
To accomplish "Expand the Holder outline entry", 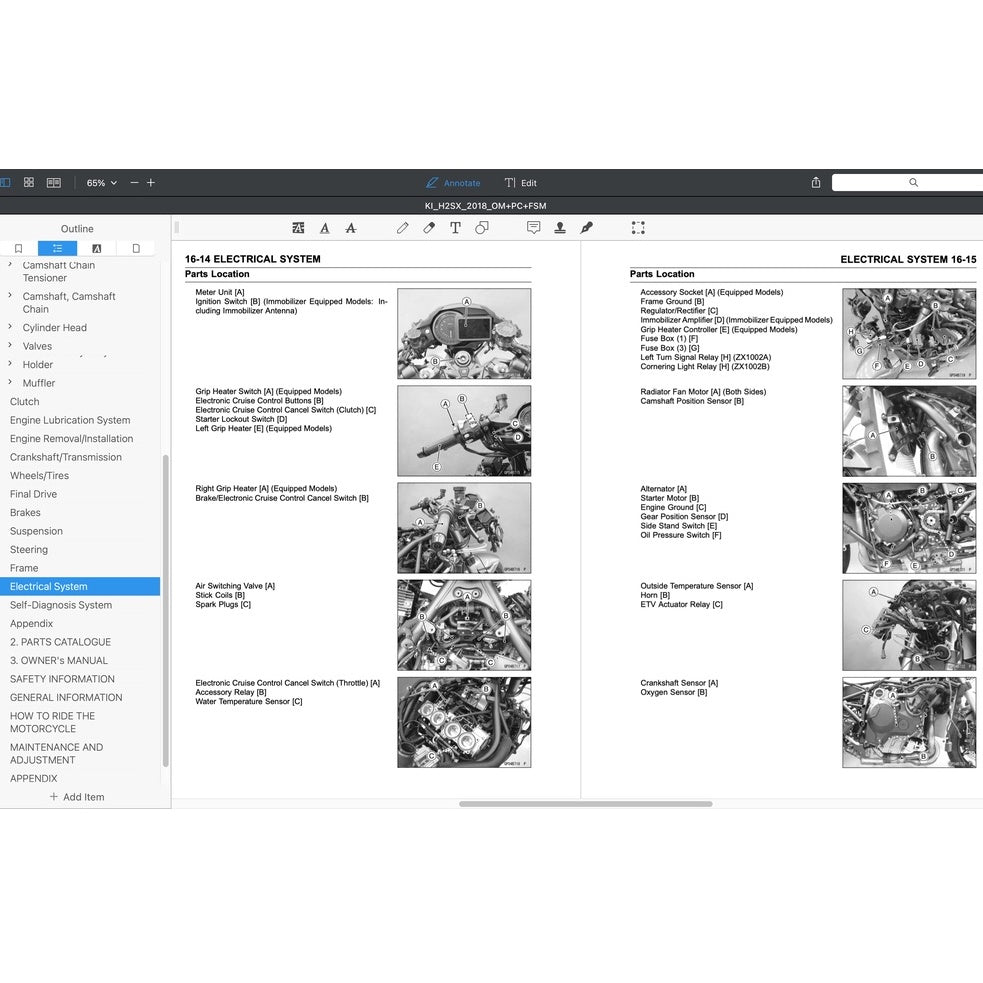I will tap(10, 364).
